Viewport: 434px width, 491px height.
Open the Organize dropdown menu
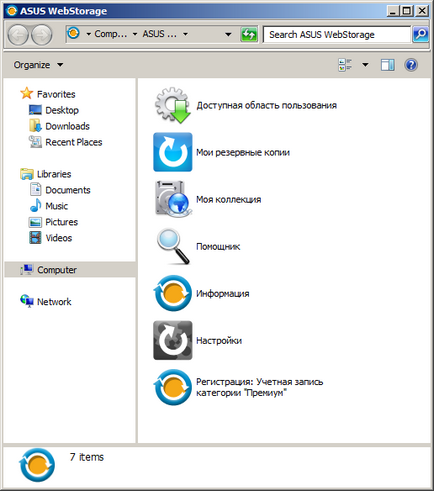point(38,65)
